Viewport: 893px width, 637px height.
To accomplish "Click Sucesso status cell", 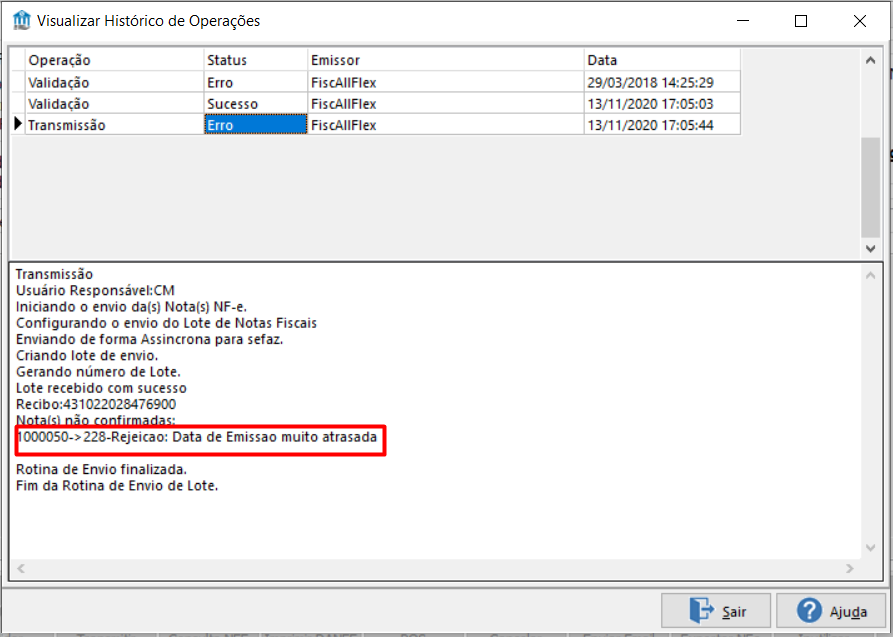I will tap(256, 104).
